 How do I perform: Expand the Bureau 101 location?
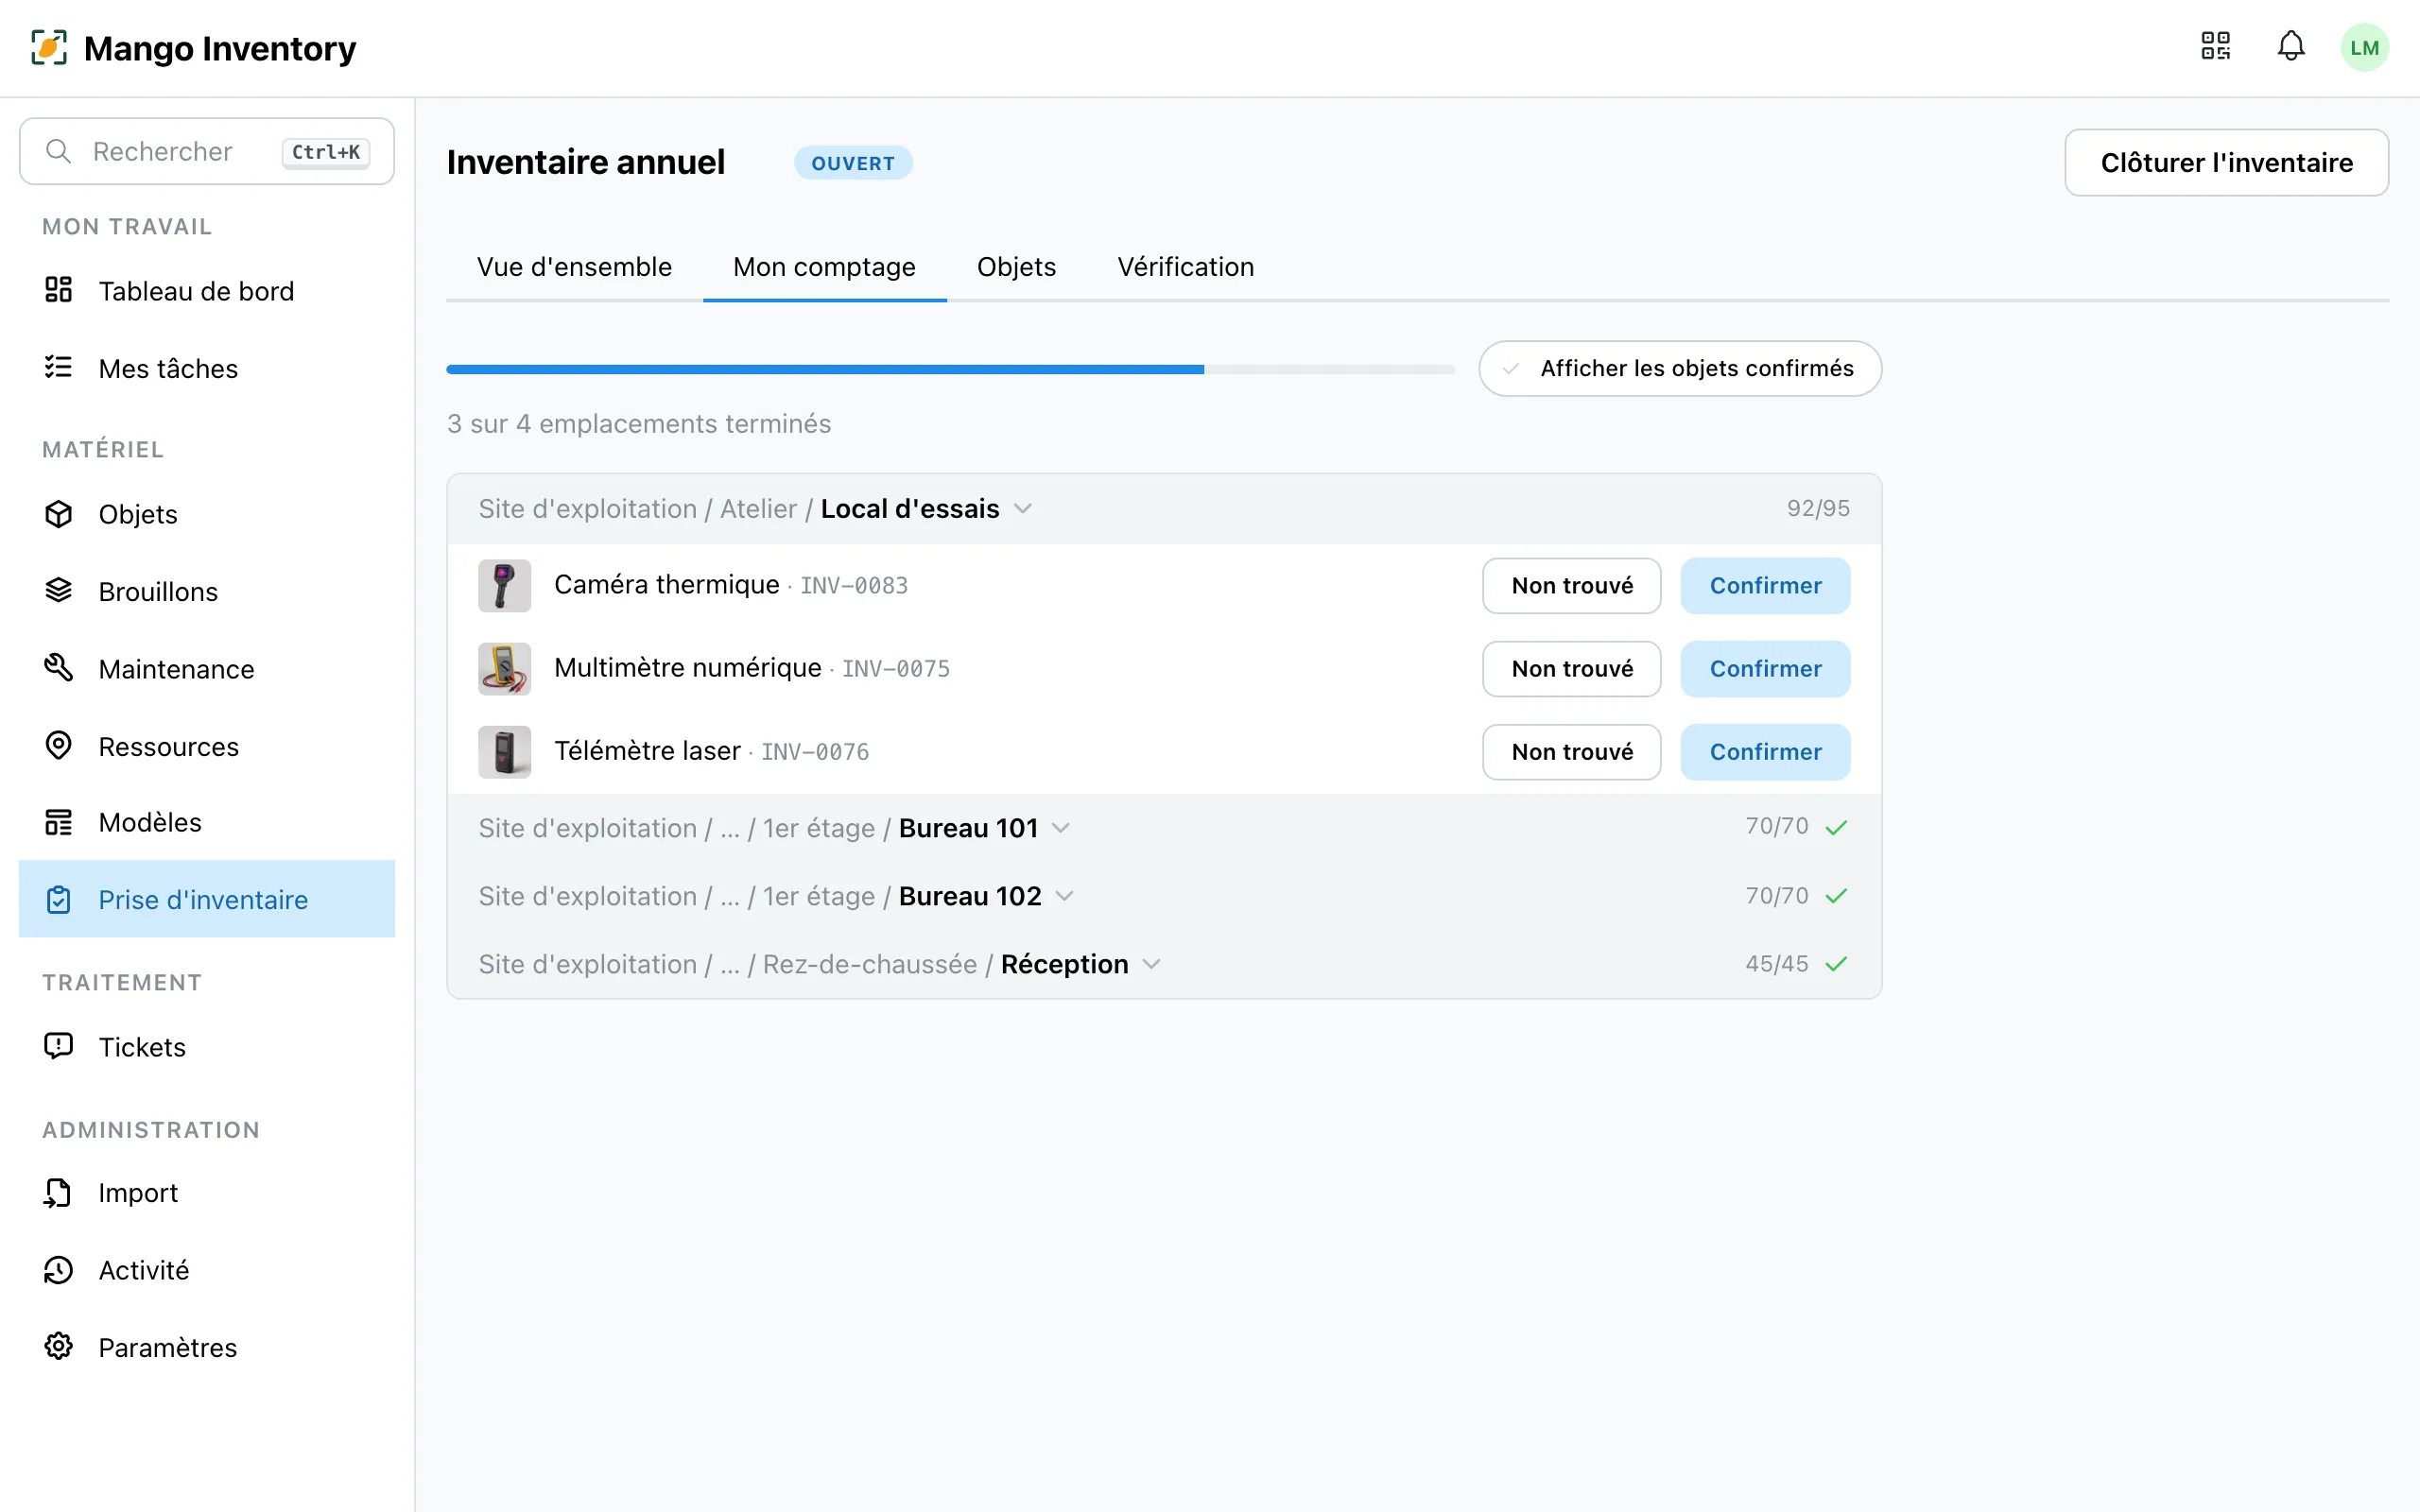pos(1164,828)
